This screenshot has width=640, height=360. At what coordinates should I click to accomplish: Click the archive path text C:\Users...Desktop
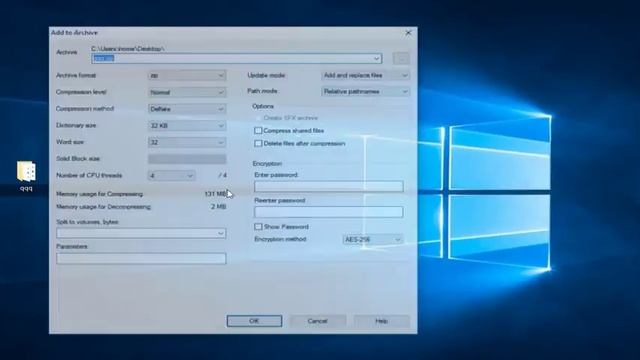coord(128,49)
